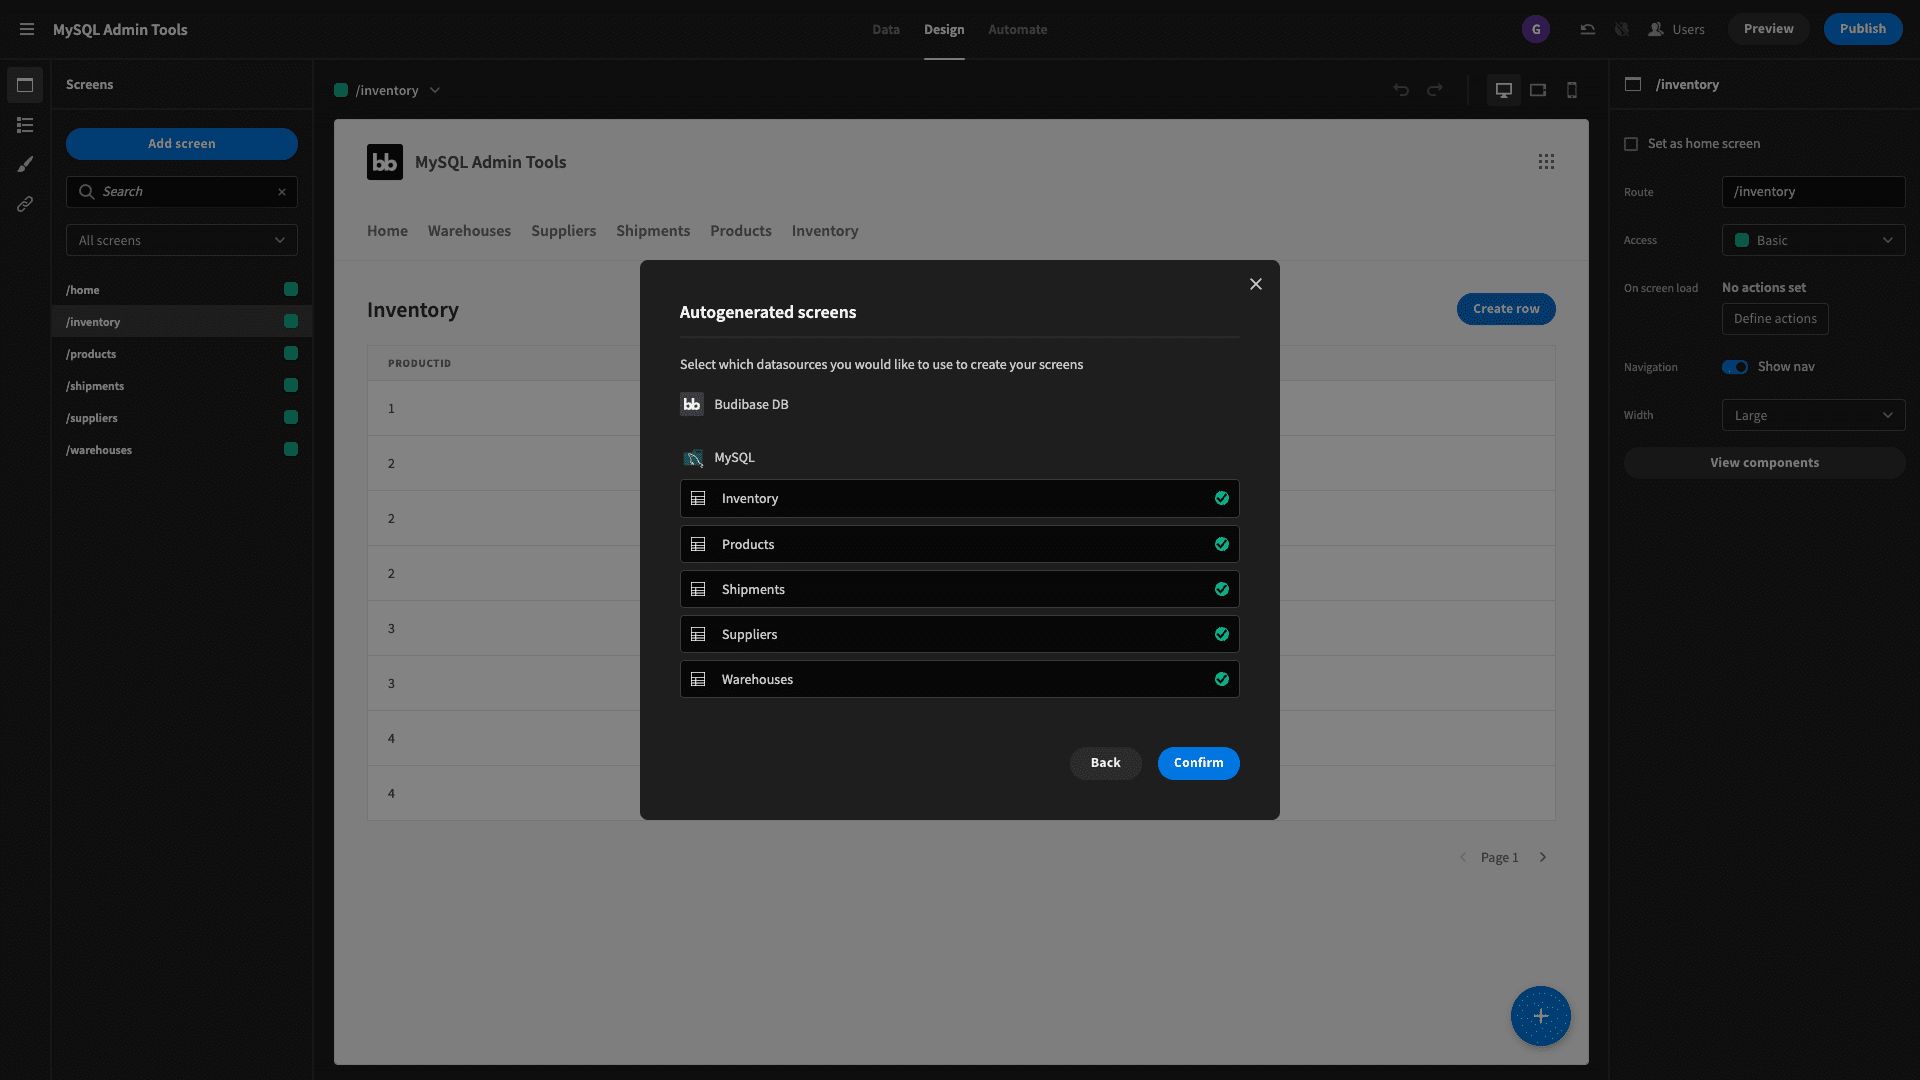
Task: Toggle the Show nav navigation switch
Action: click(x=1734, y=367)
